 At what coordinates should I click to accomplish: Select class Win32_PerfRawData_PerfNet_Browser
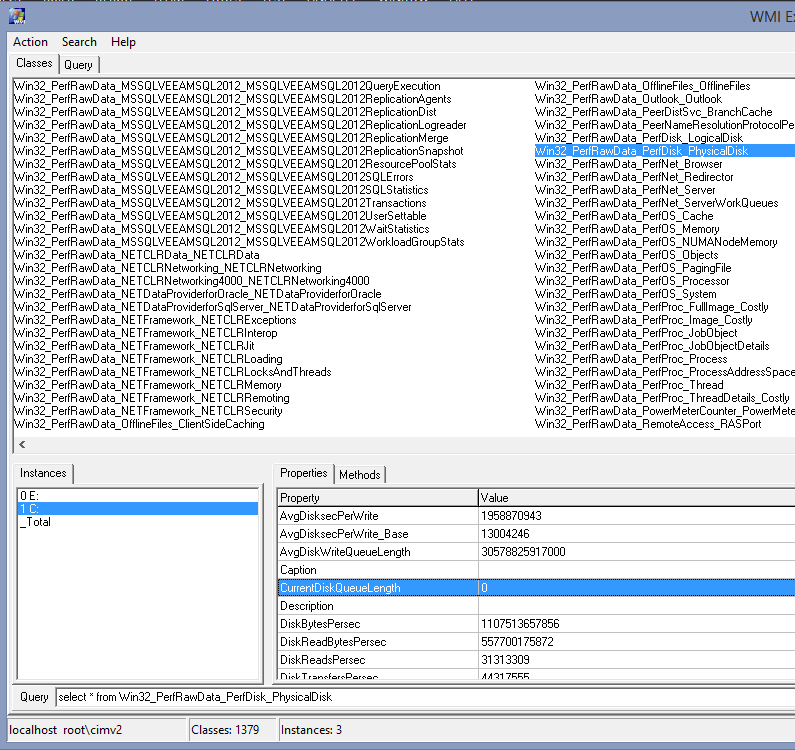[x=629, y=164]
